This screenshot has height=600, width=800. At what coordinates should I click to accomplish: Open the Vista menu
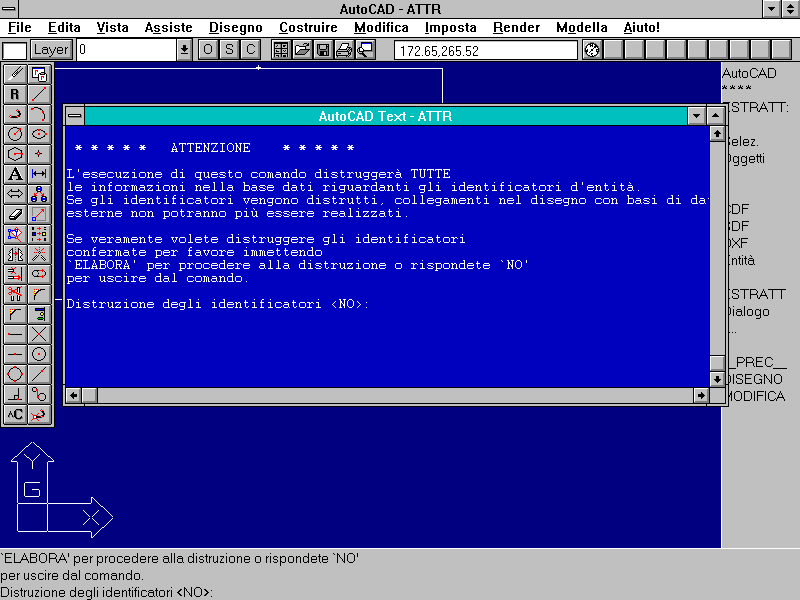click(x=112, y=28)
